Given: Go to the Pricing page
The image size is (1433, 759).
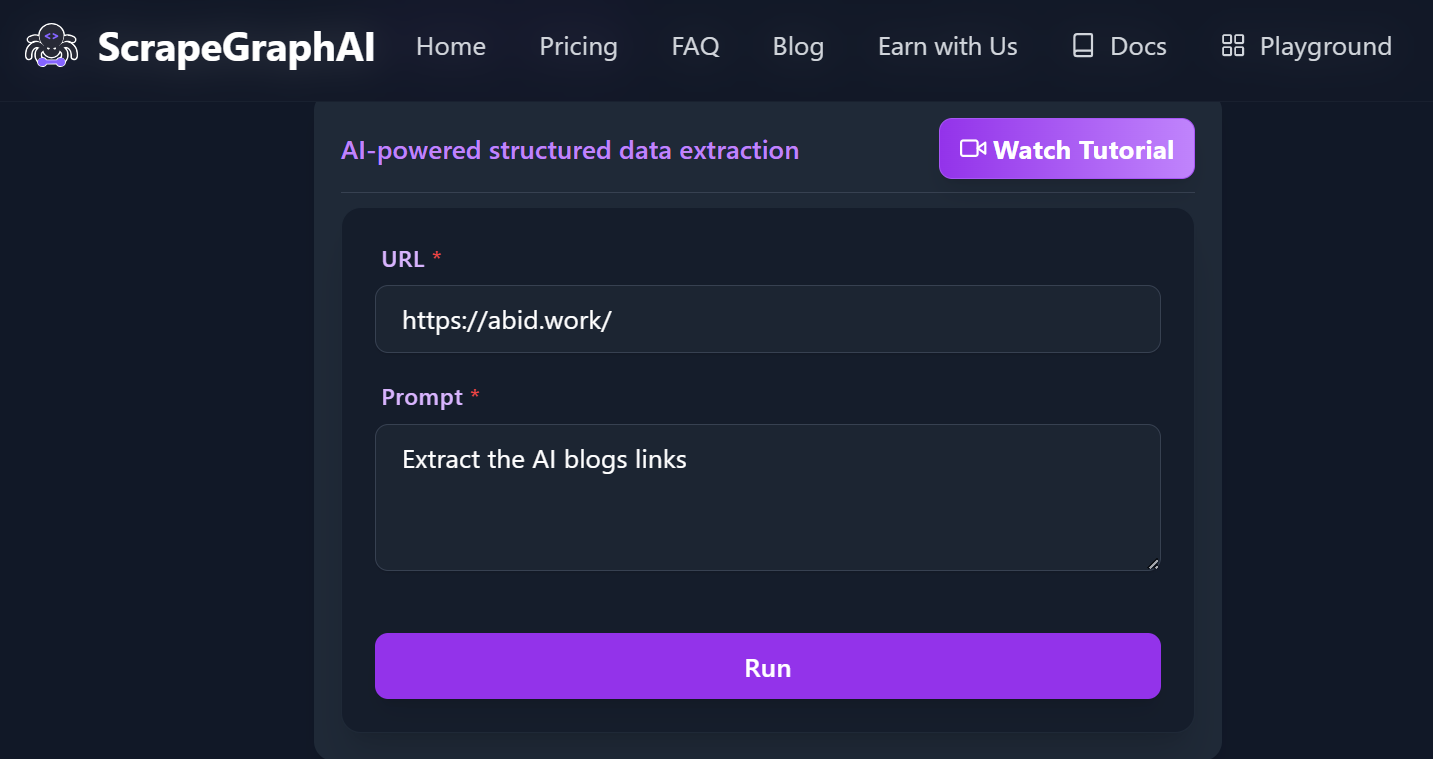Looking at the screenshot, I should coord(578,47).
